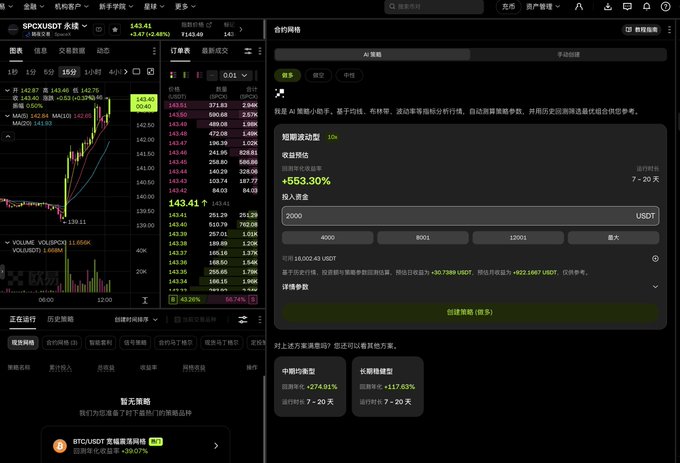Image resolution: width=680 pixels, height=463 pixels.
Task: Click the AI assistant pixel icon
Action: click(280, 93)
